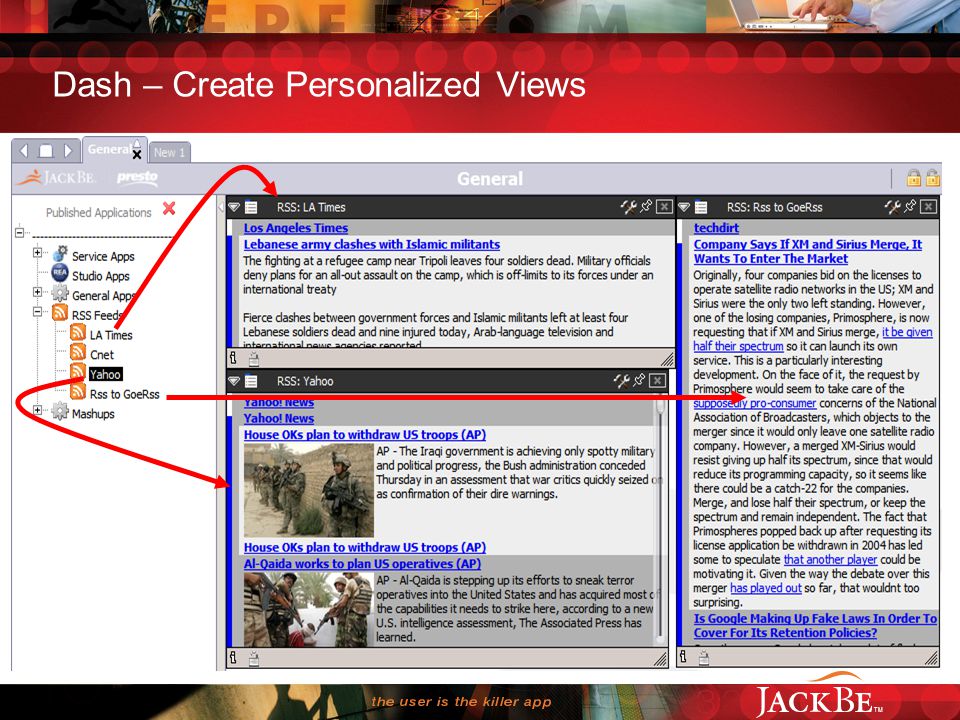Click the small padlock icon in Rss to GoeRss footer

704,658
